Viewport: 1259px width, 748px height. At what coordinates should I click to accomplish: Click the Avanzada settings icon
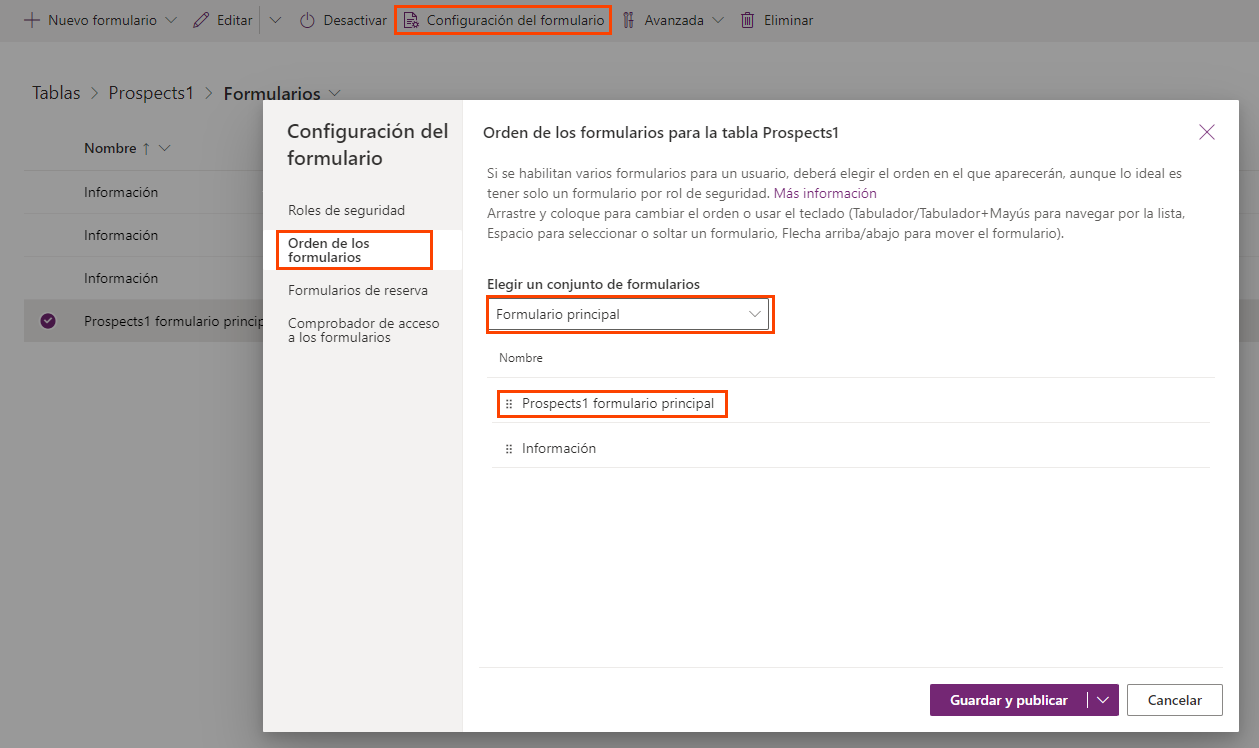(629, 19)
